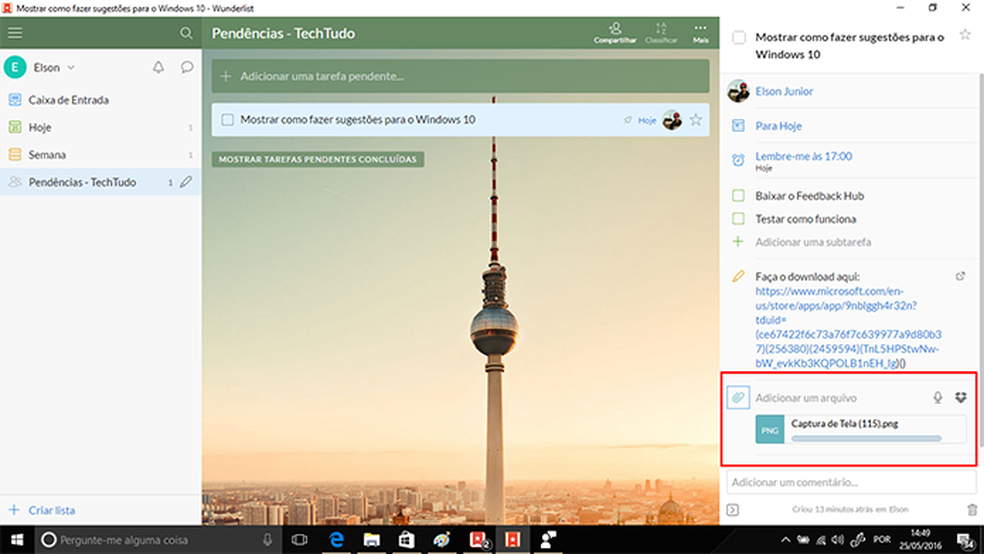Attach file from Dropbox icon
This screenshot has width=984, height=554.
[961, 398]
